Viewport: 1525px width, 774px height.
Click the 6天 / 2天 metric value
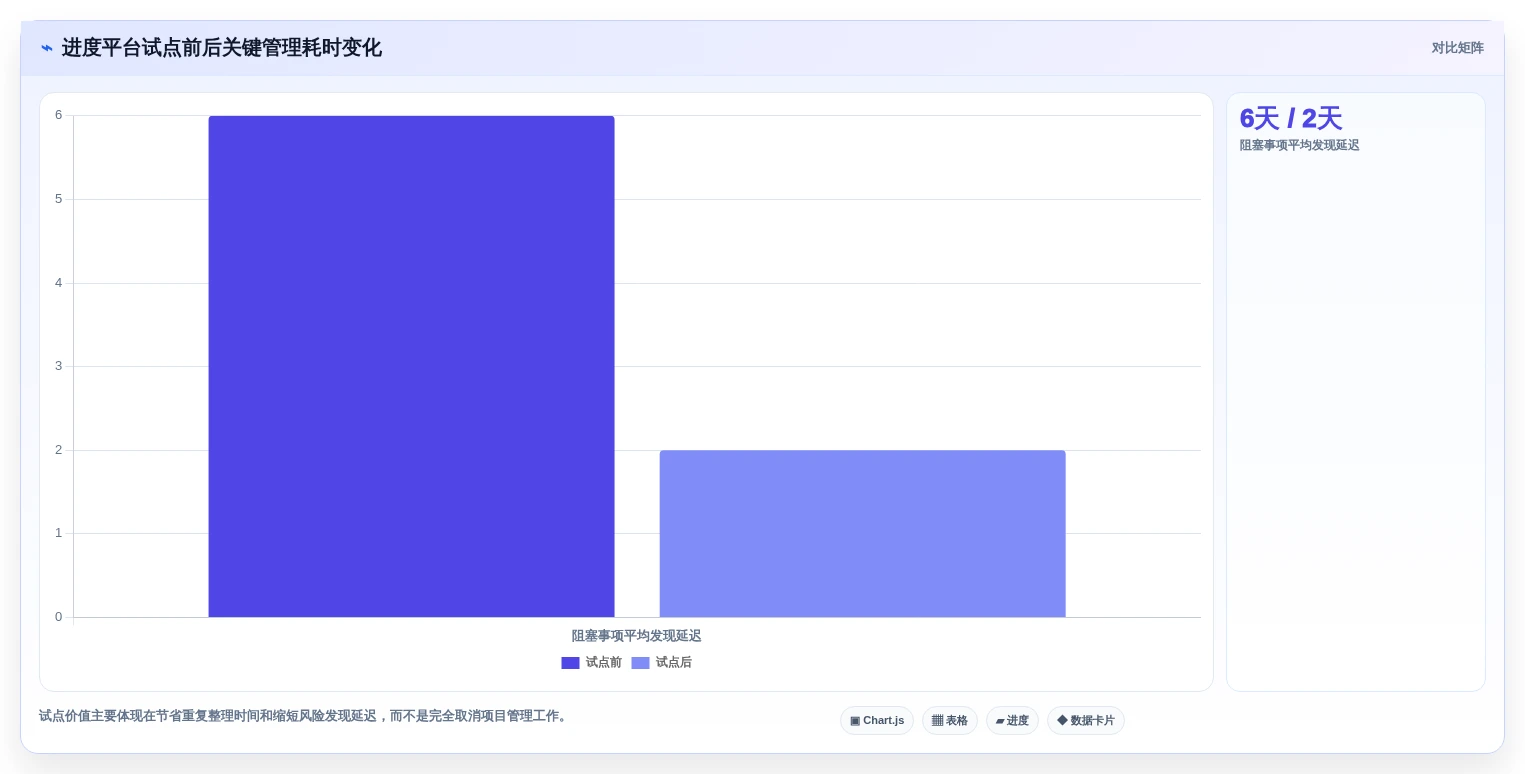[x=1290, y=119]
